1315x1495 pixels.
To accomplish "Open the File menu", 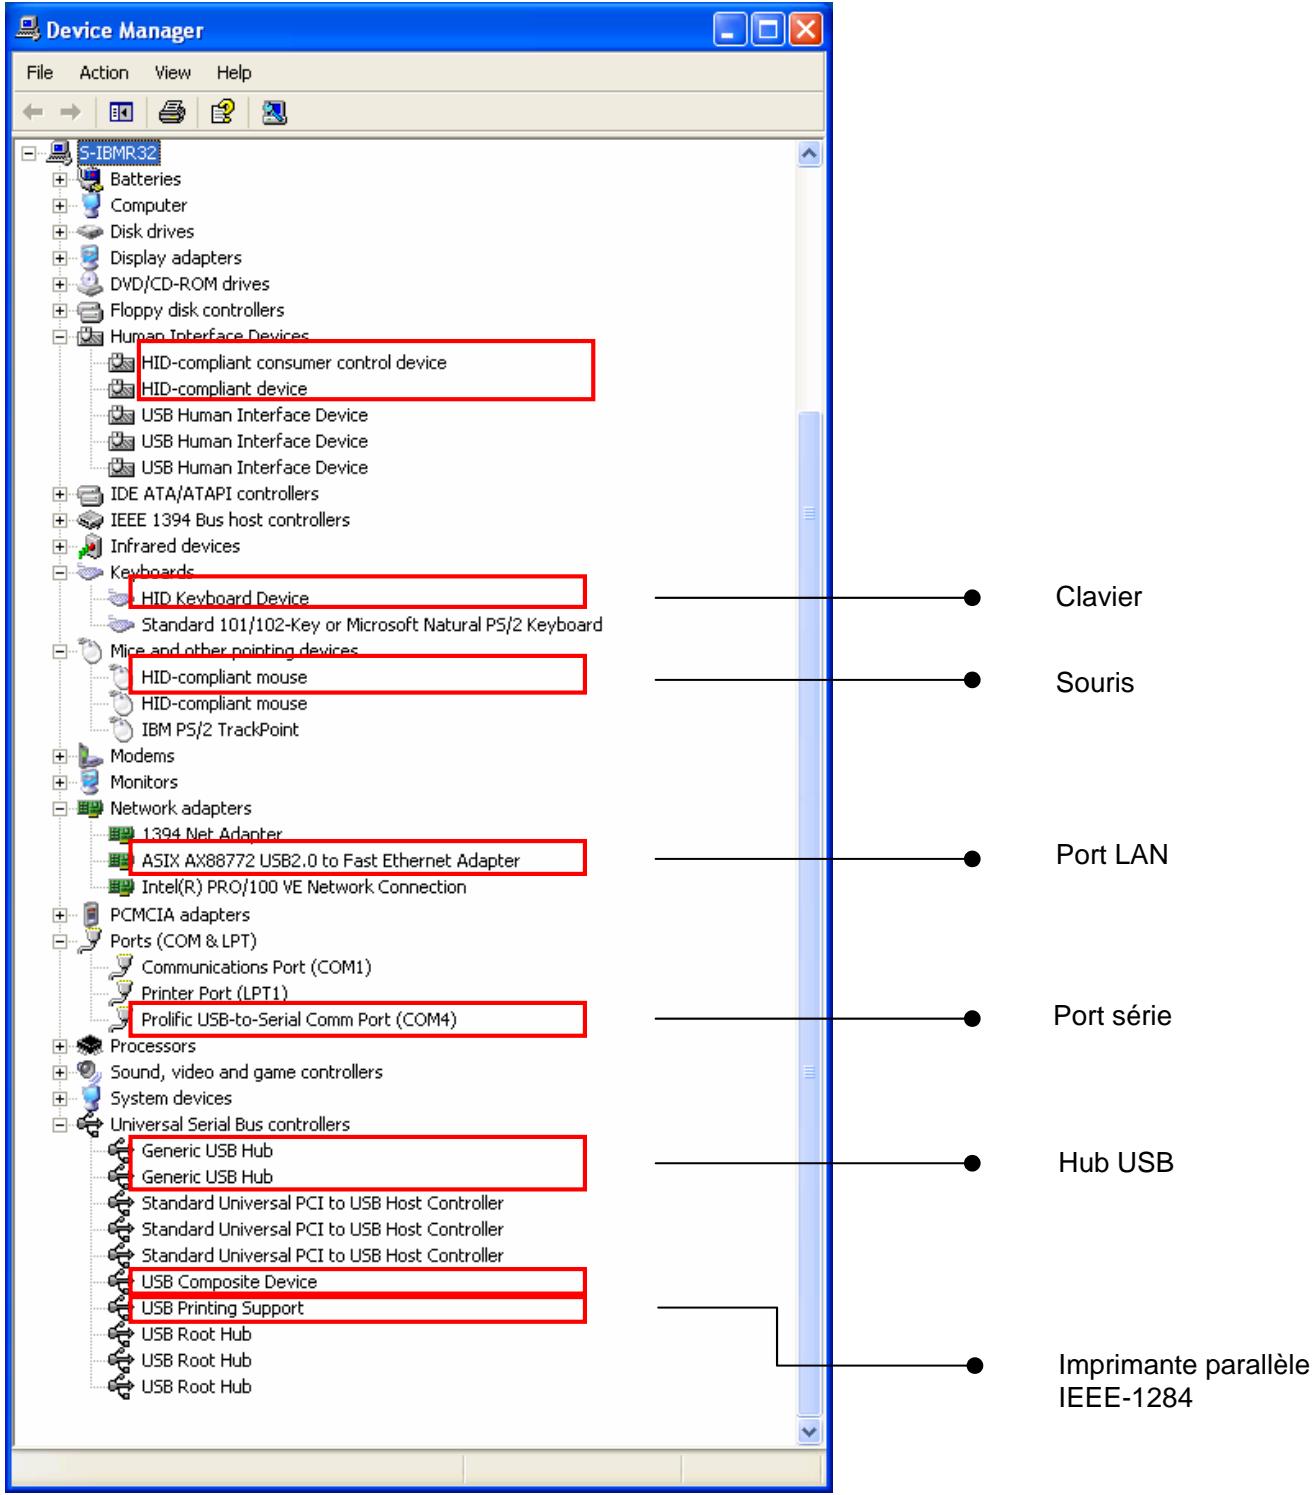I will coord(40,72).
